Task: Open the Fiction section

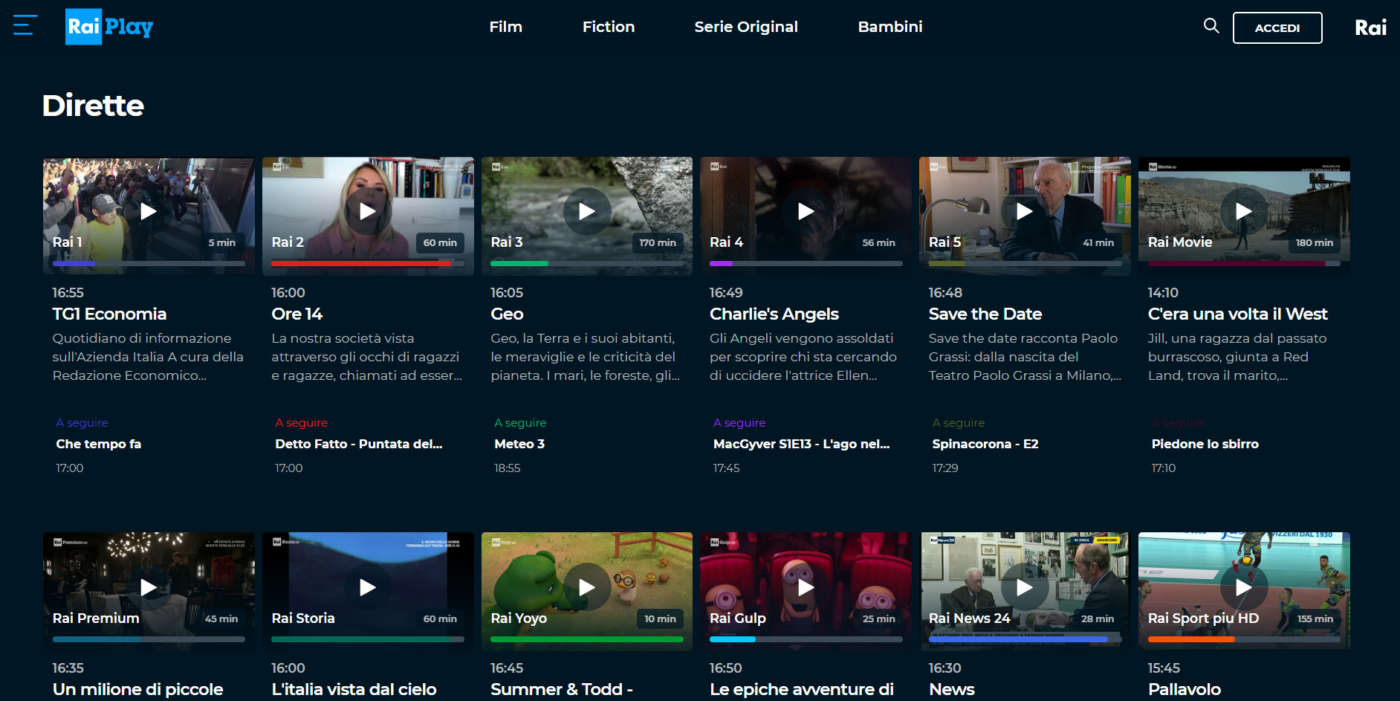Action: pyautogui.click(x=608, y=27)
